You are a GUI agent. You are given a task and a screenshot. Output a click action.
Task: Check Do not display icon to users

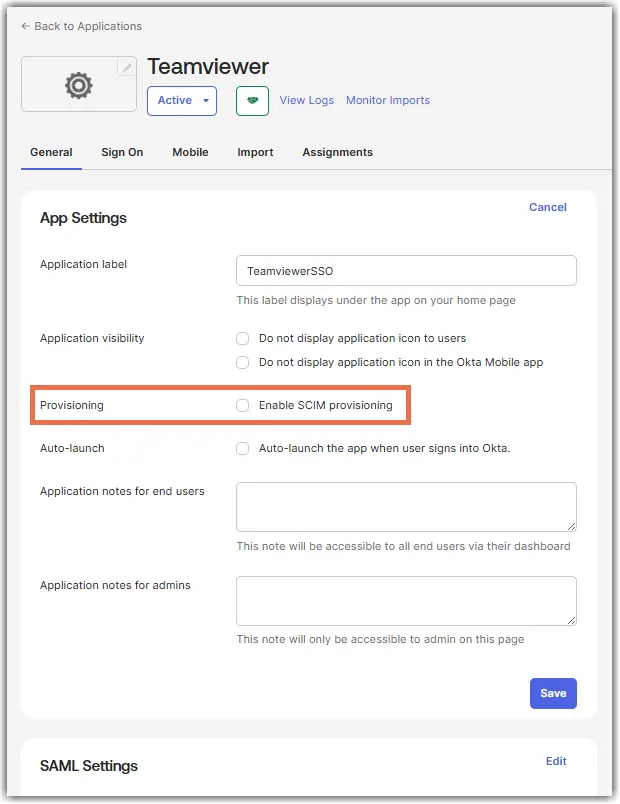(243, 338)
